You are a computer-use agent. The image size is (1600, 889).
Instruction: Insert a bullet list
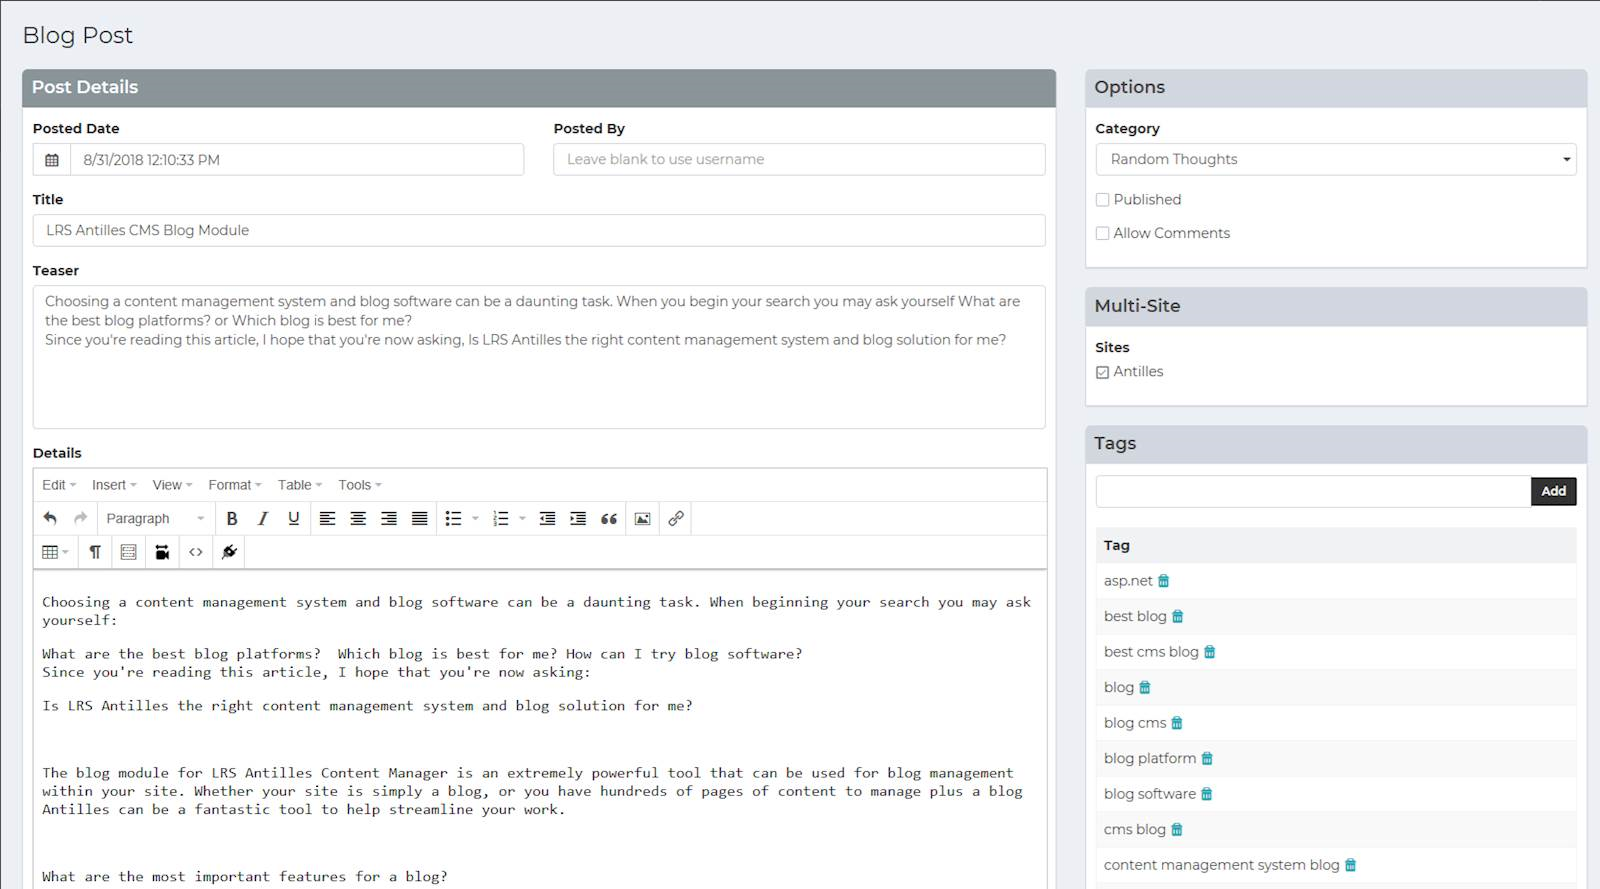[x=454, y=518]
